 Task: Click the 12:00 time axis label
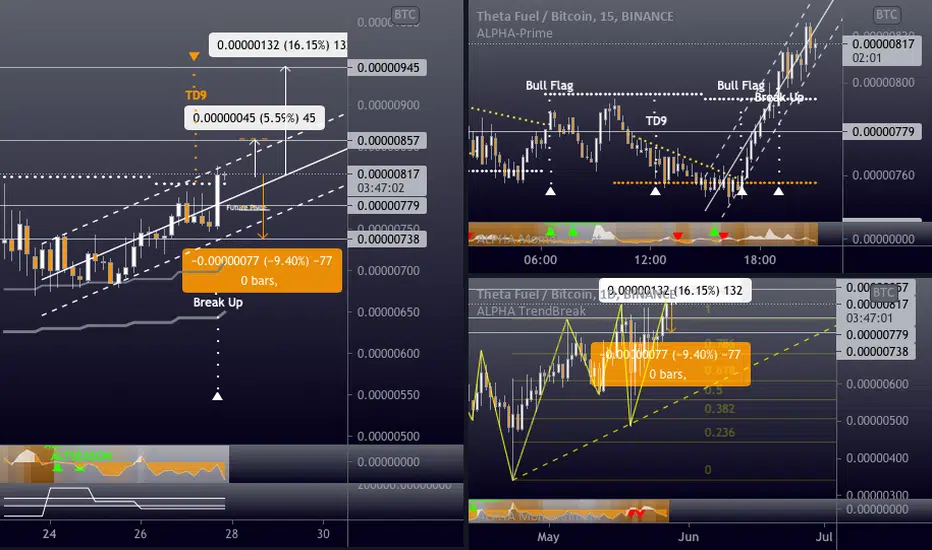650,260
